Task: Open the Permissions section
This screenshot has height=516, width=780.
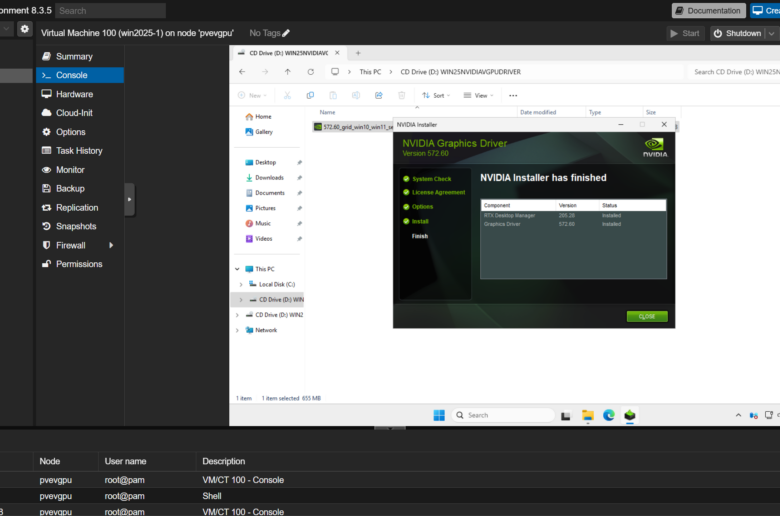Action: [80, 264]
